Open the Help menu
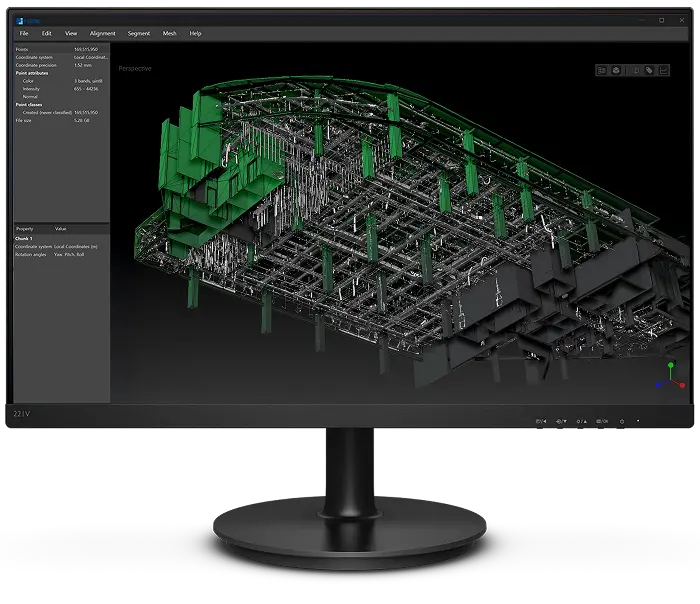 (x=195, y=33)
